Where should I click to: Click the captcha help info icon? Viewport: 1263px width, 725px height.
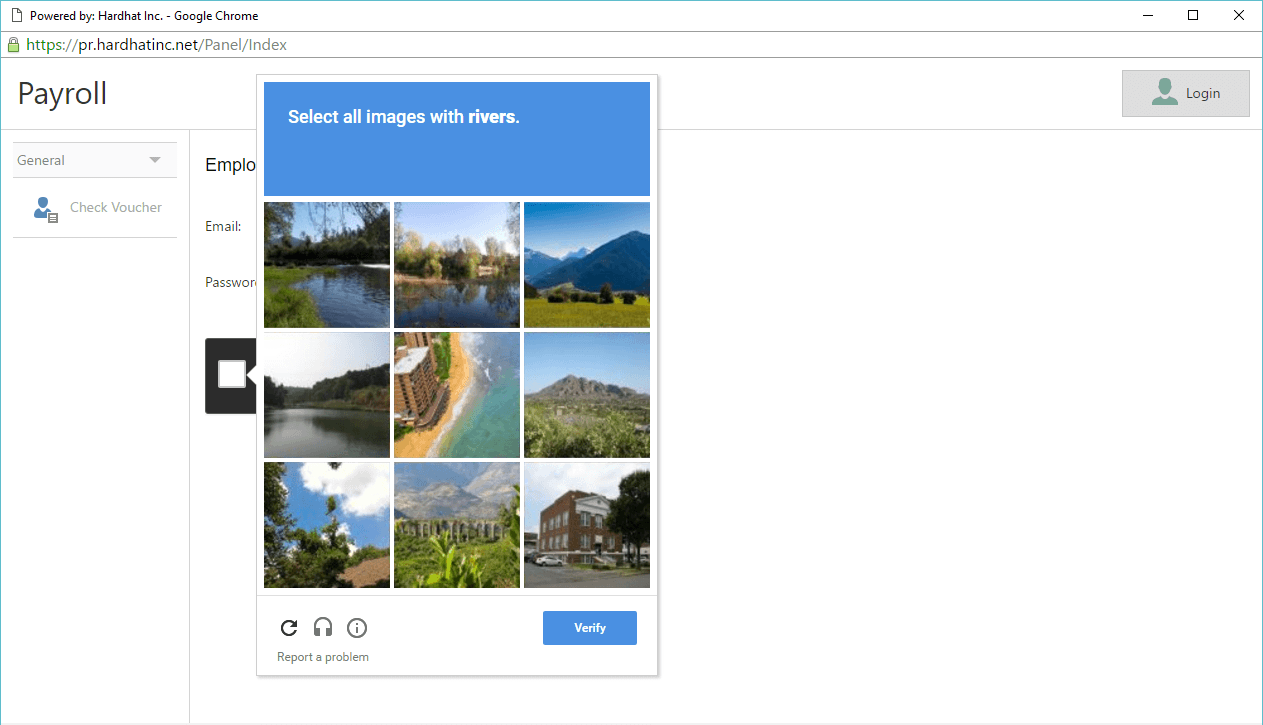[x=357, y=628]
